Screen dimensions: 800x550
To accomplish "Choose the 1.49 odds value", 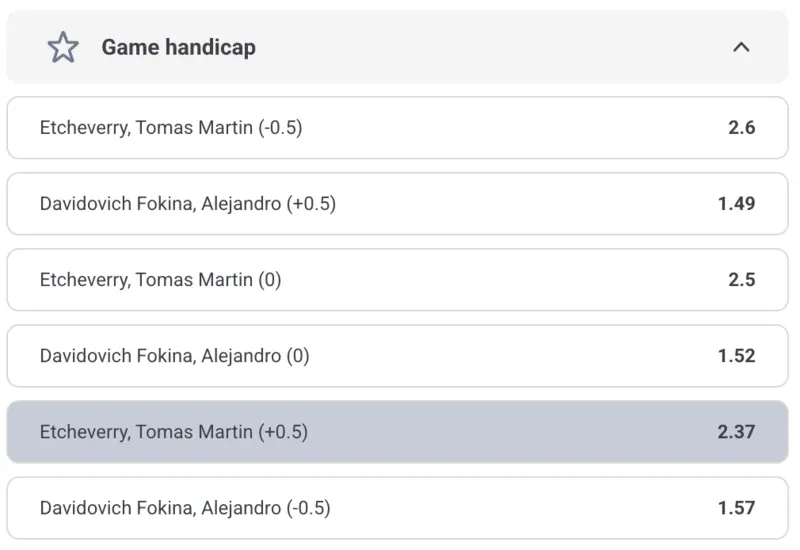I will pyautogui.click(x=736, y=204).
